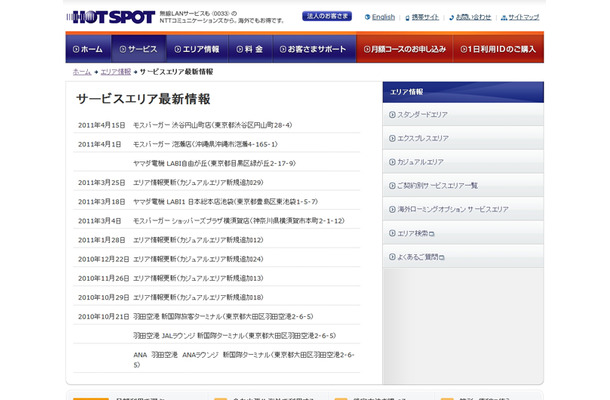This screenshot has width=610, height=400.
Task: Click the ホーム breadcrumb link
Action: (82, 72)
